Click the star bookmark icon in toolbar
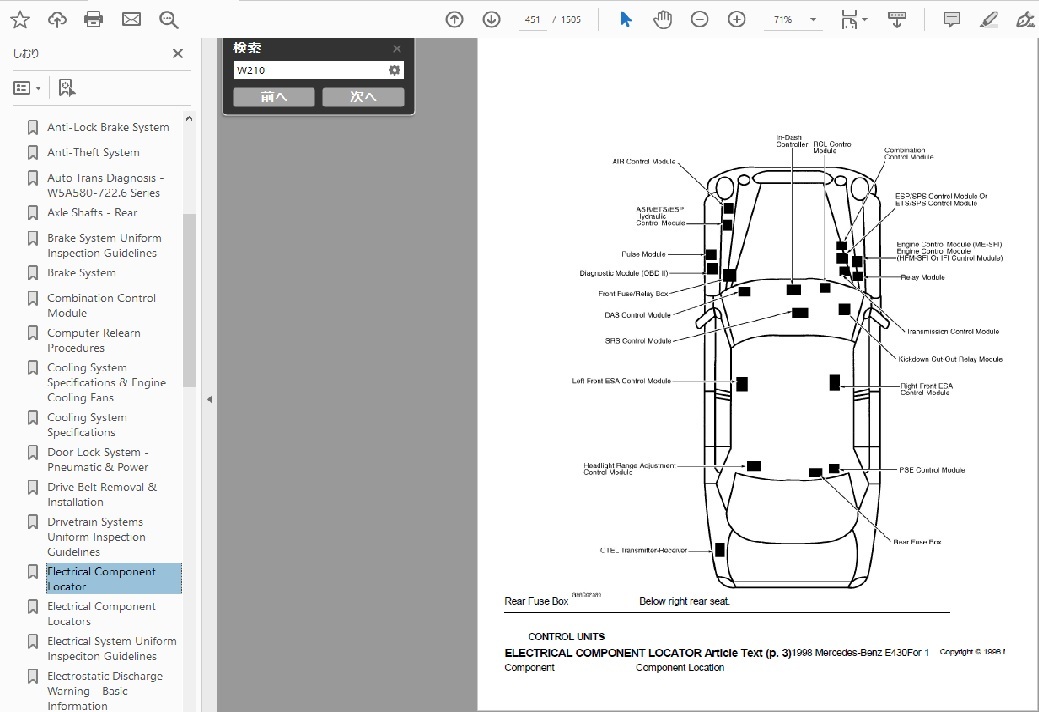 tap(20, 19)
